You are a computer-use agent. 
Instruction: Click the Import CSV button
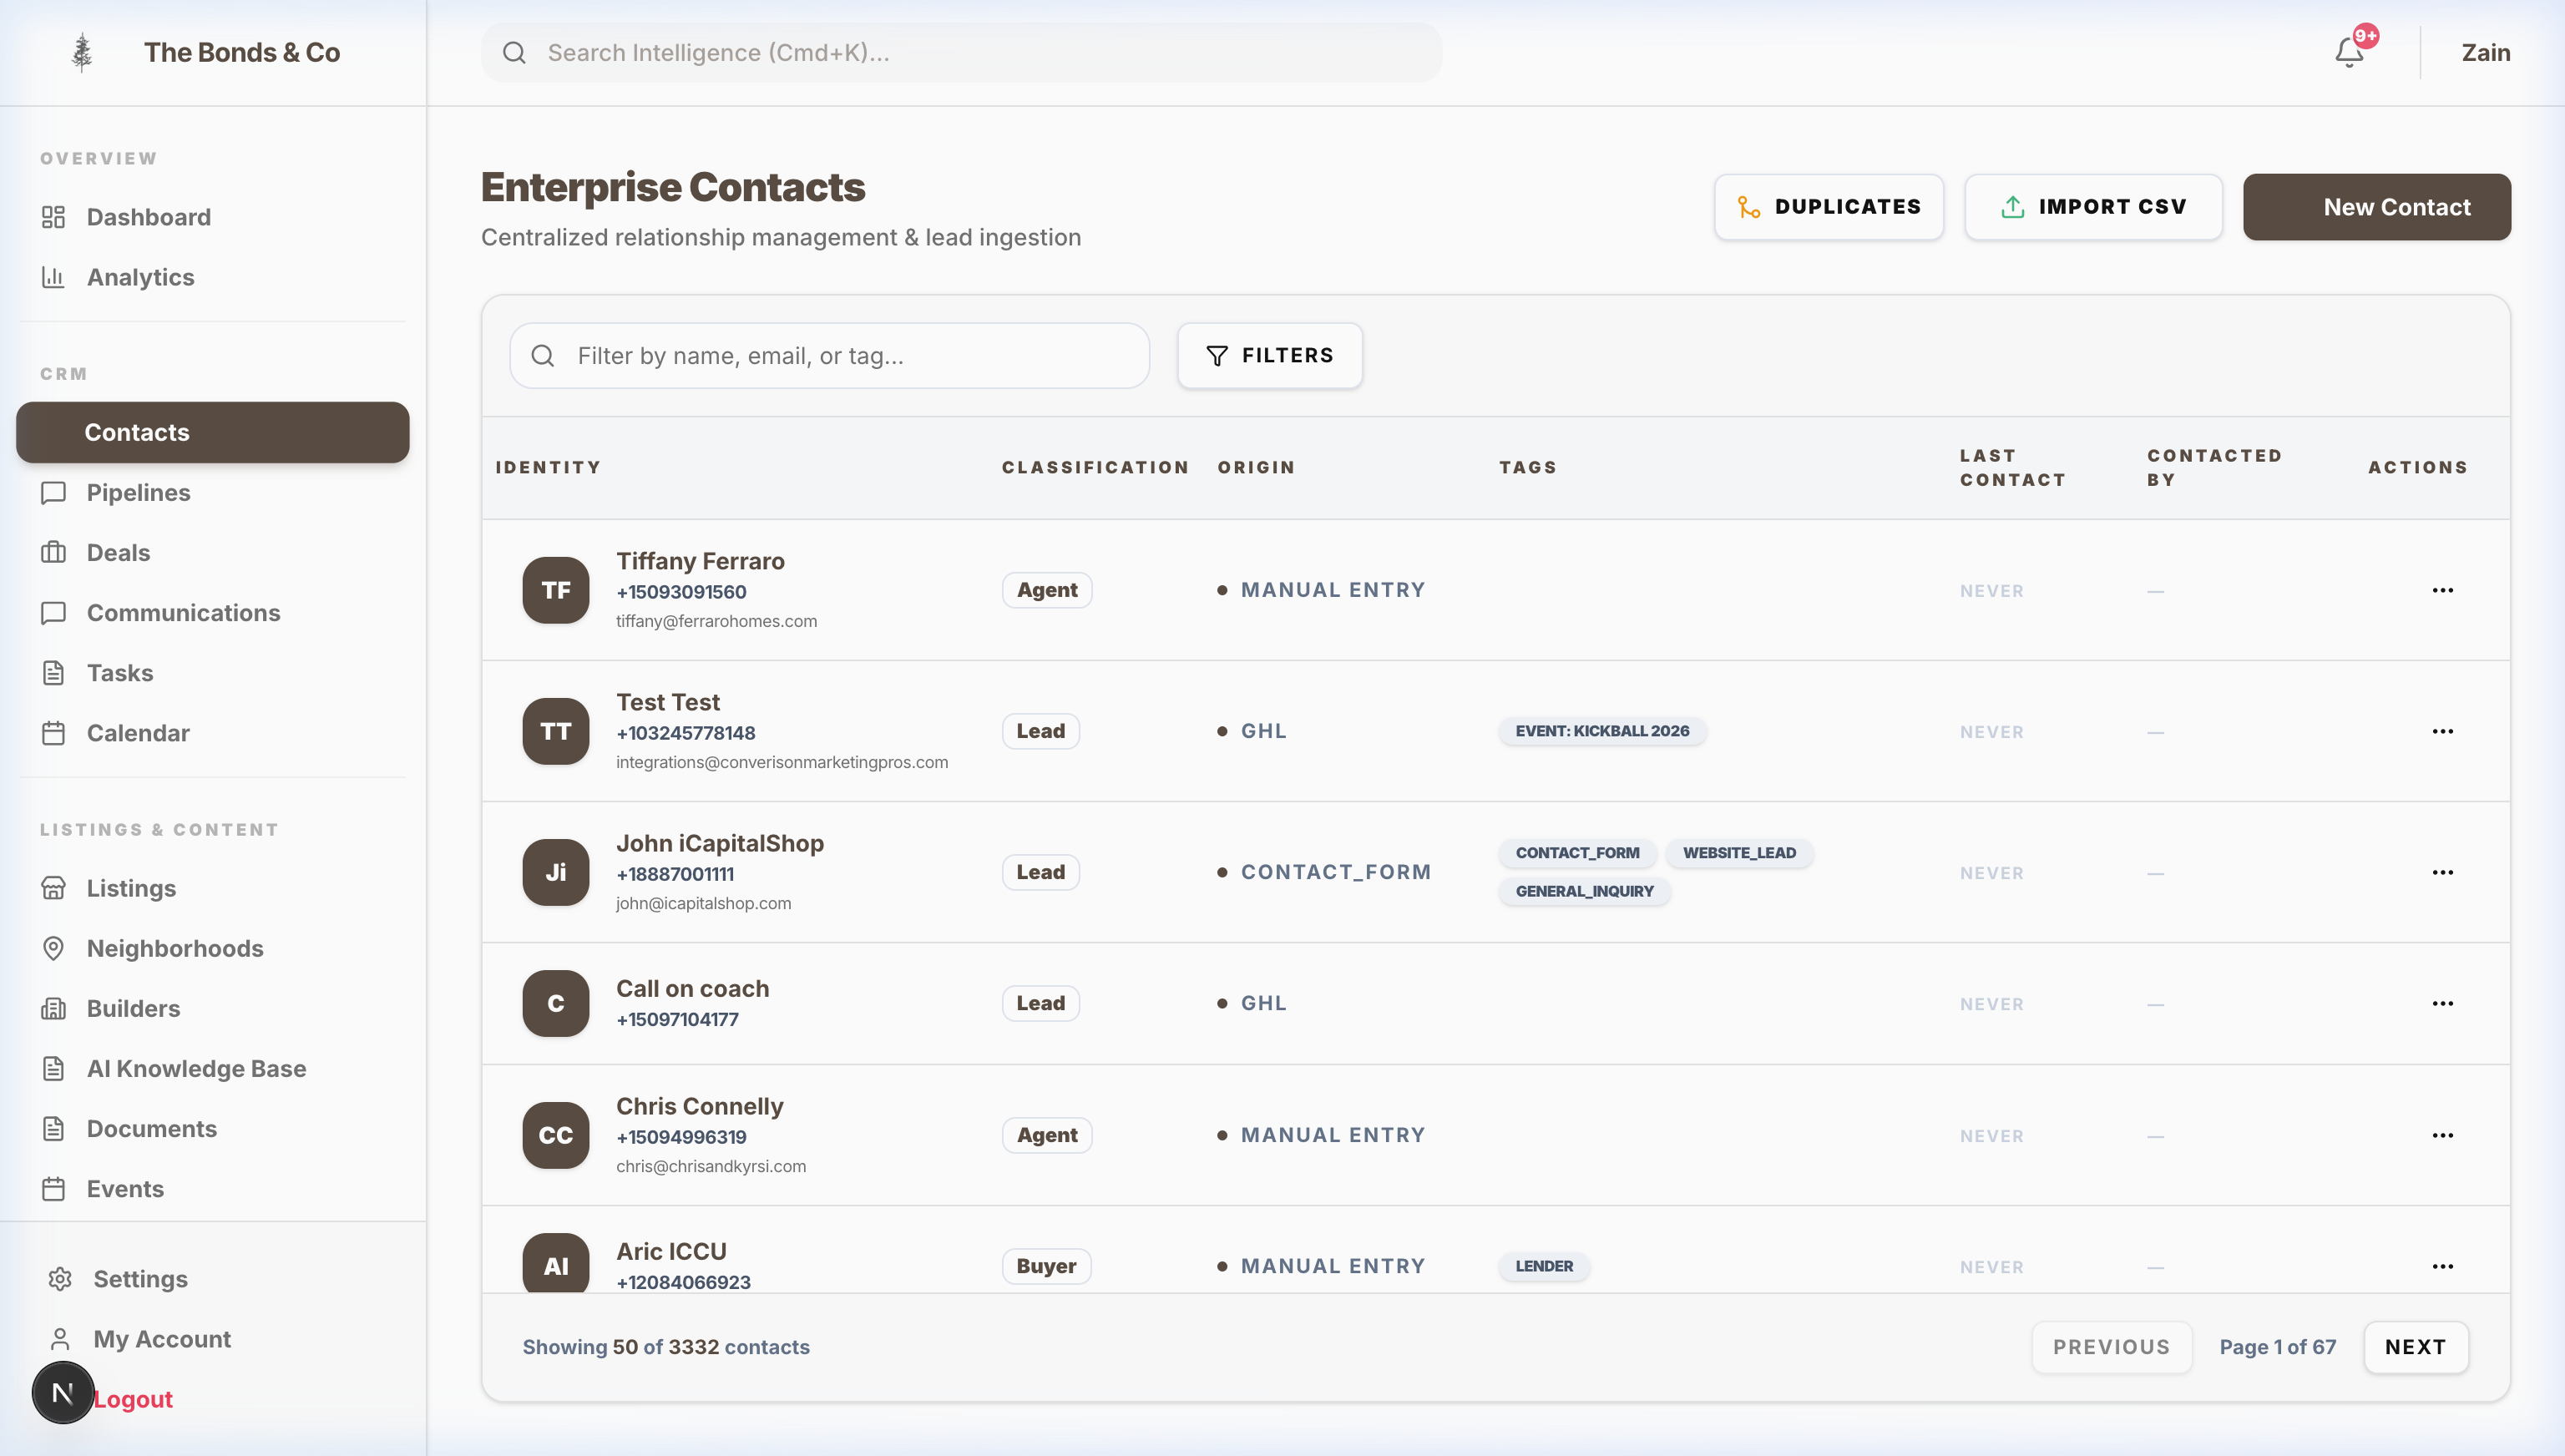tap(2093, 207)
